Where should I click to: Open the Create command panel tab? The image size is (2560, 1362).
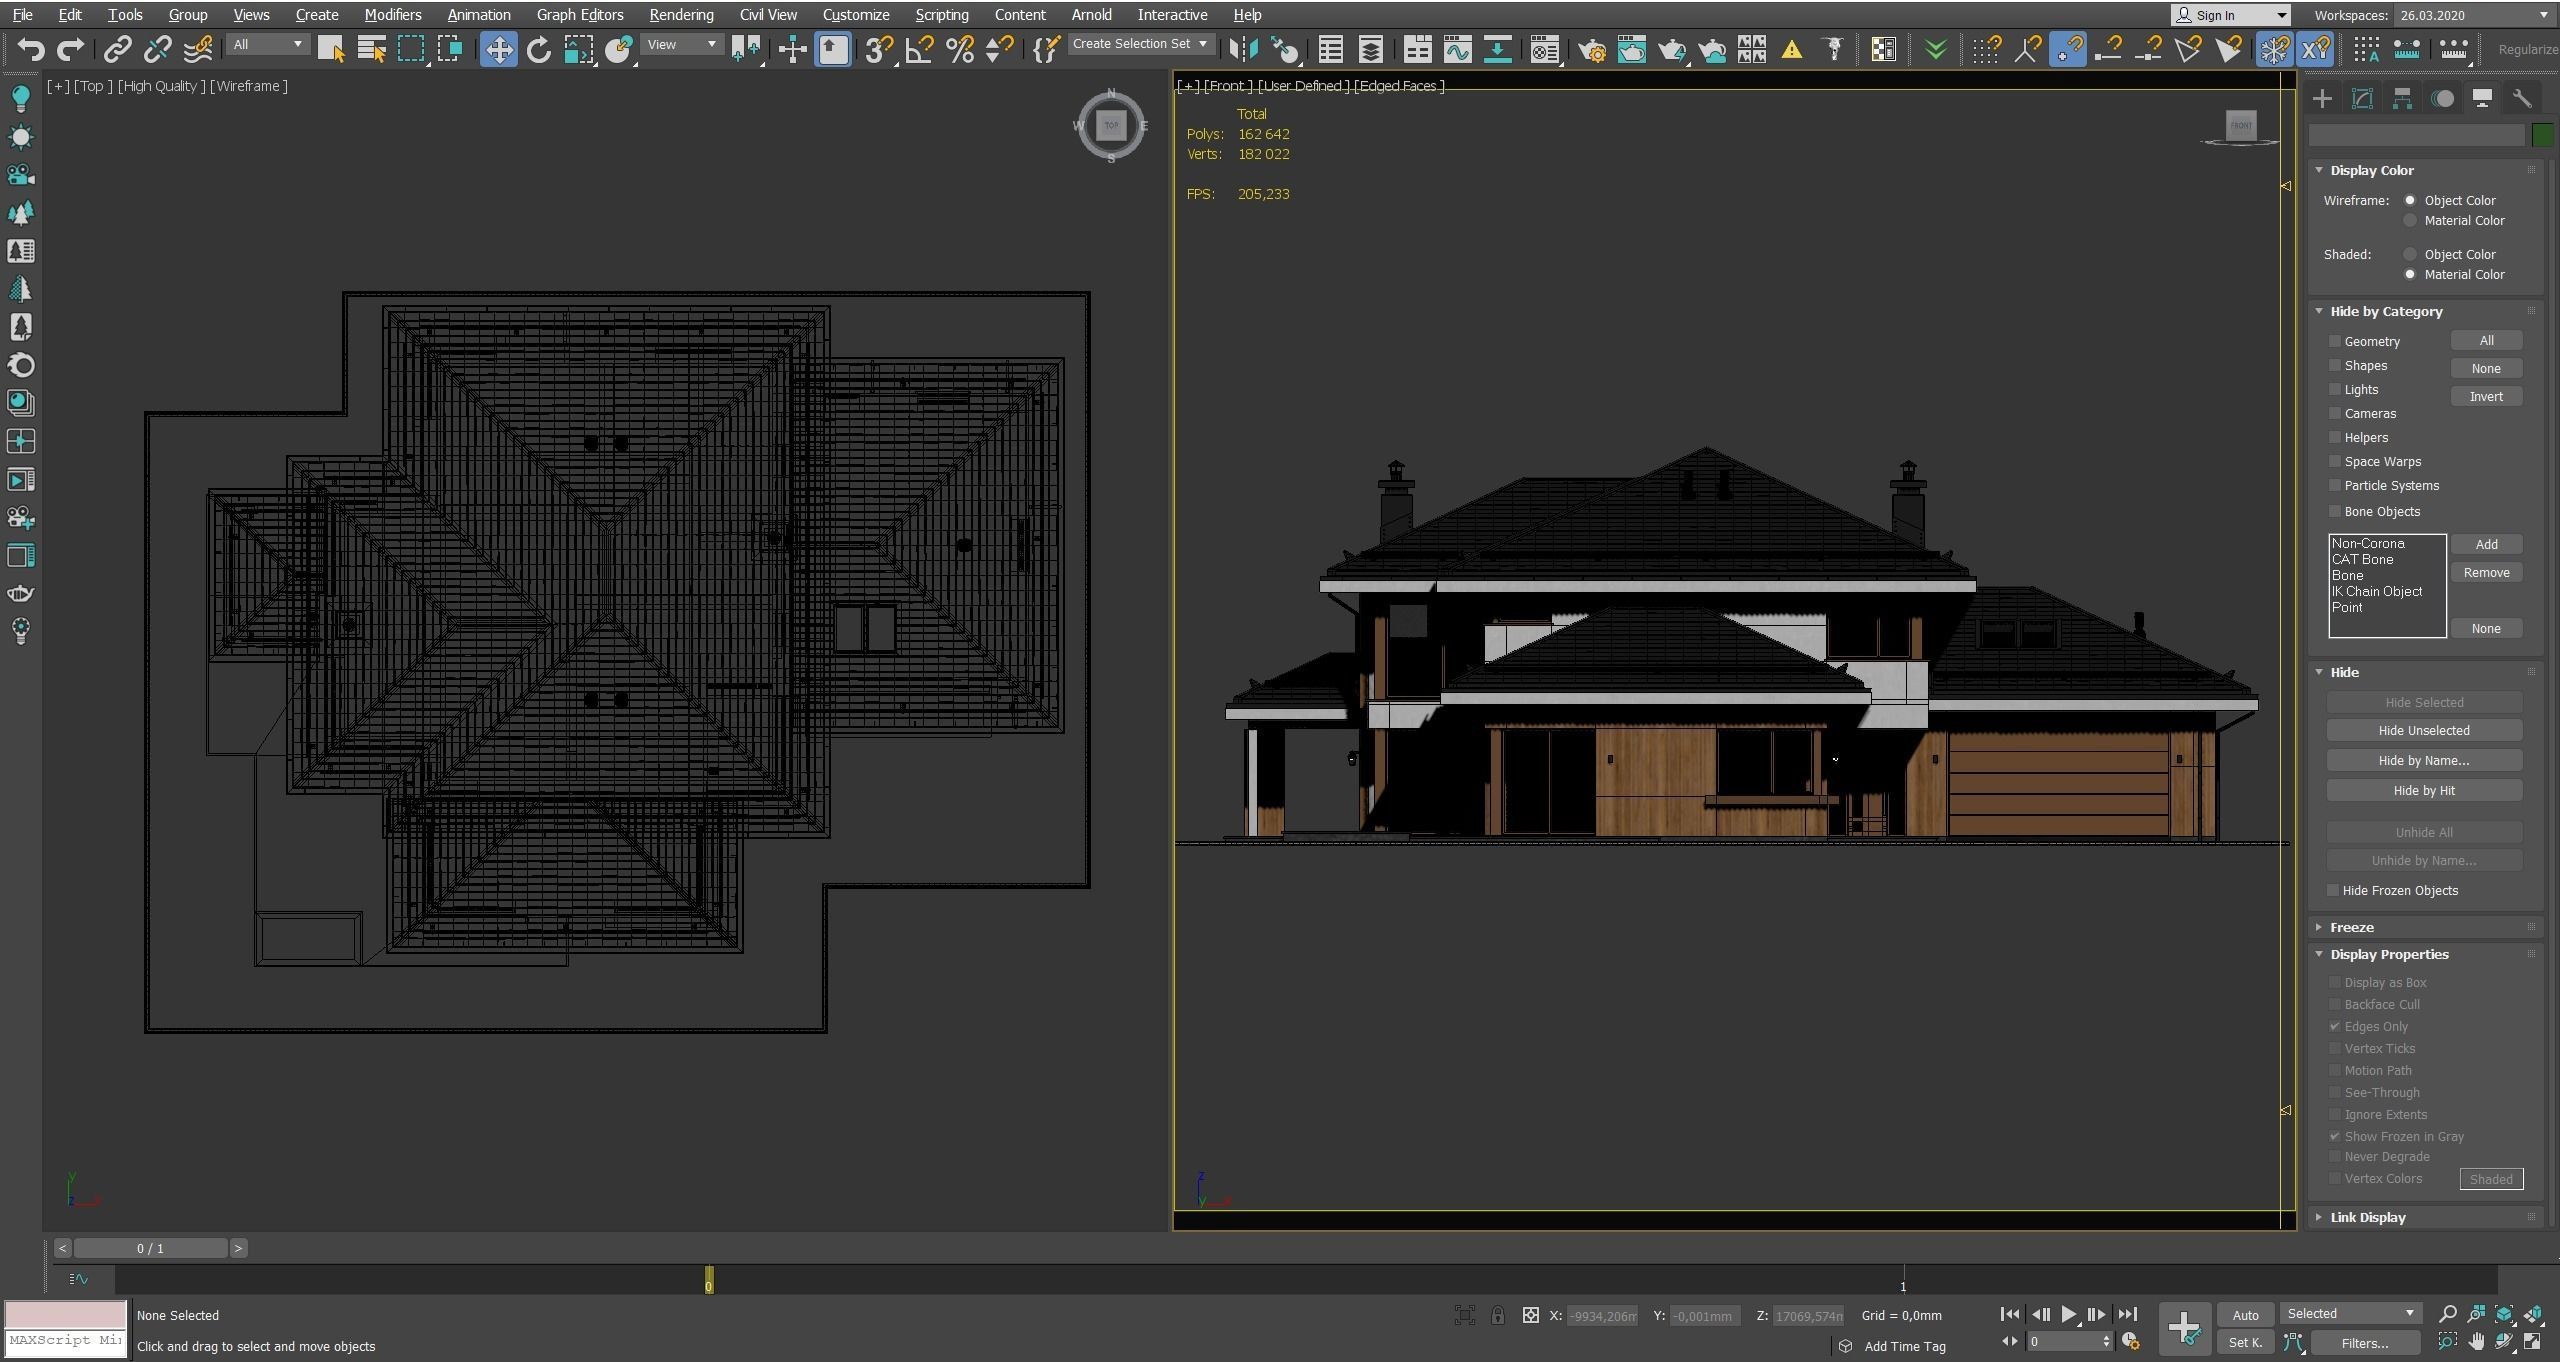[x=2322, y=98]
